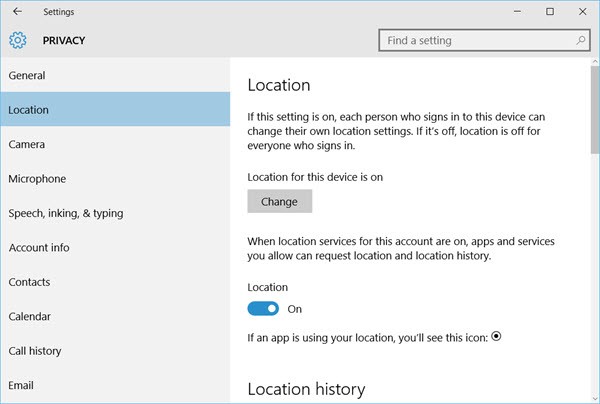Maximize the Settings window
Screen dimensions: 600x404
point(550,11)
